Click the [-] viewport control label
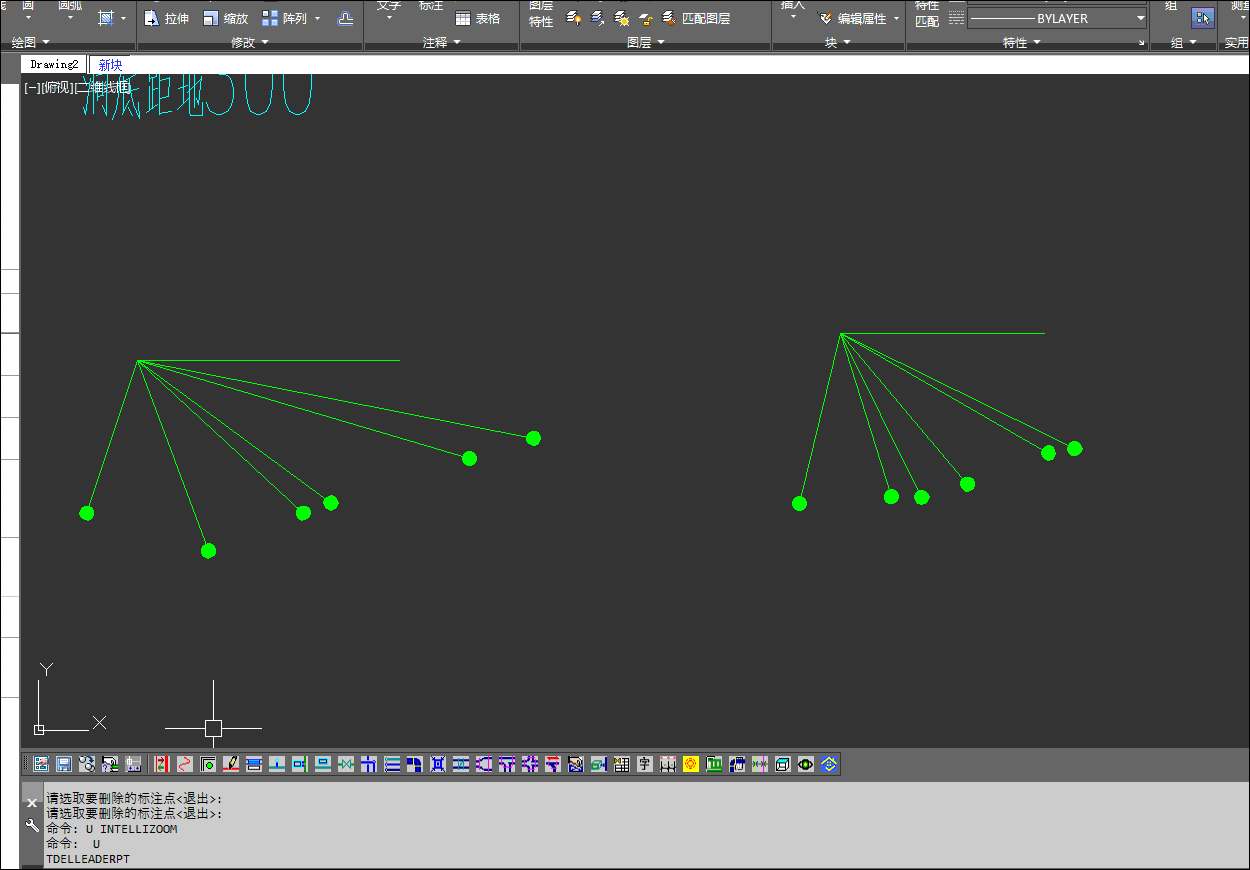The image size is (1250, 870). point(32,88)
